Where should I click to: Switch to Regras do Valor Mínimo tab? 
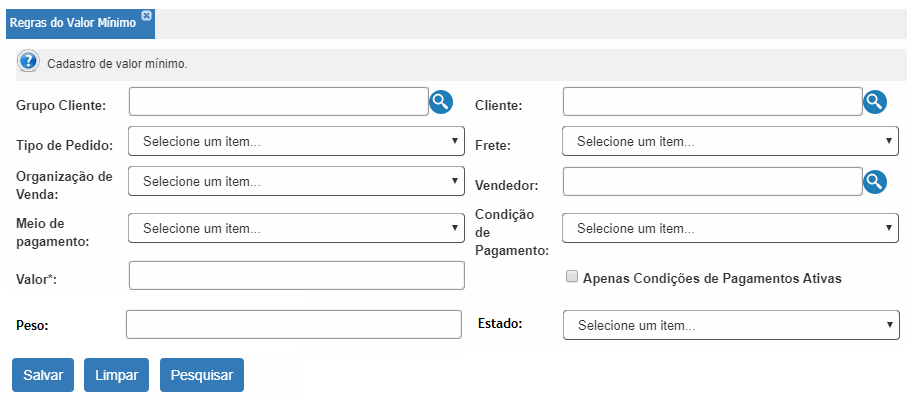[73, 23]
